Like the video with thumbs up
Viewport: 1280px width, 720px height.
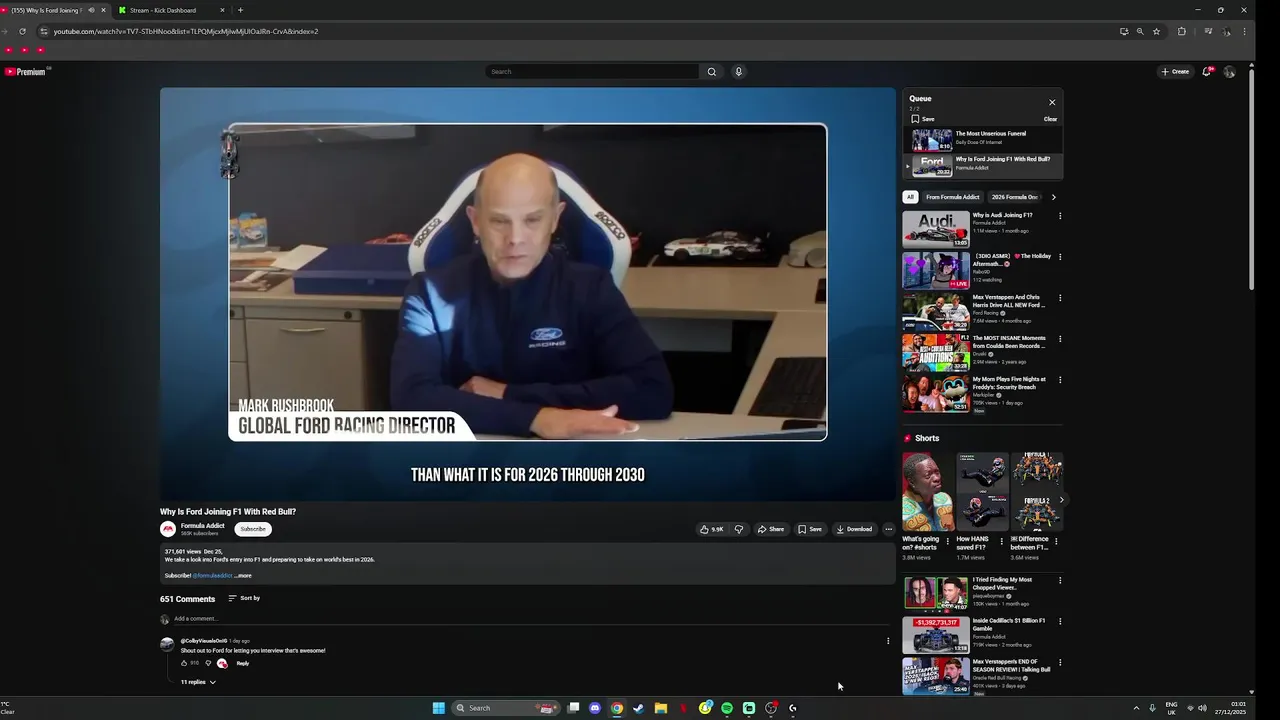coord(712,529)
